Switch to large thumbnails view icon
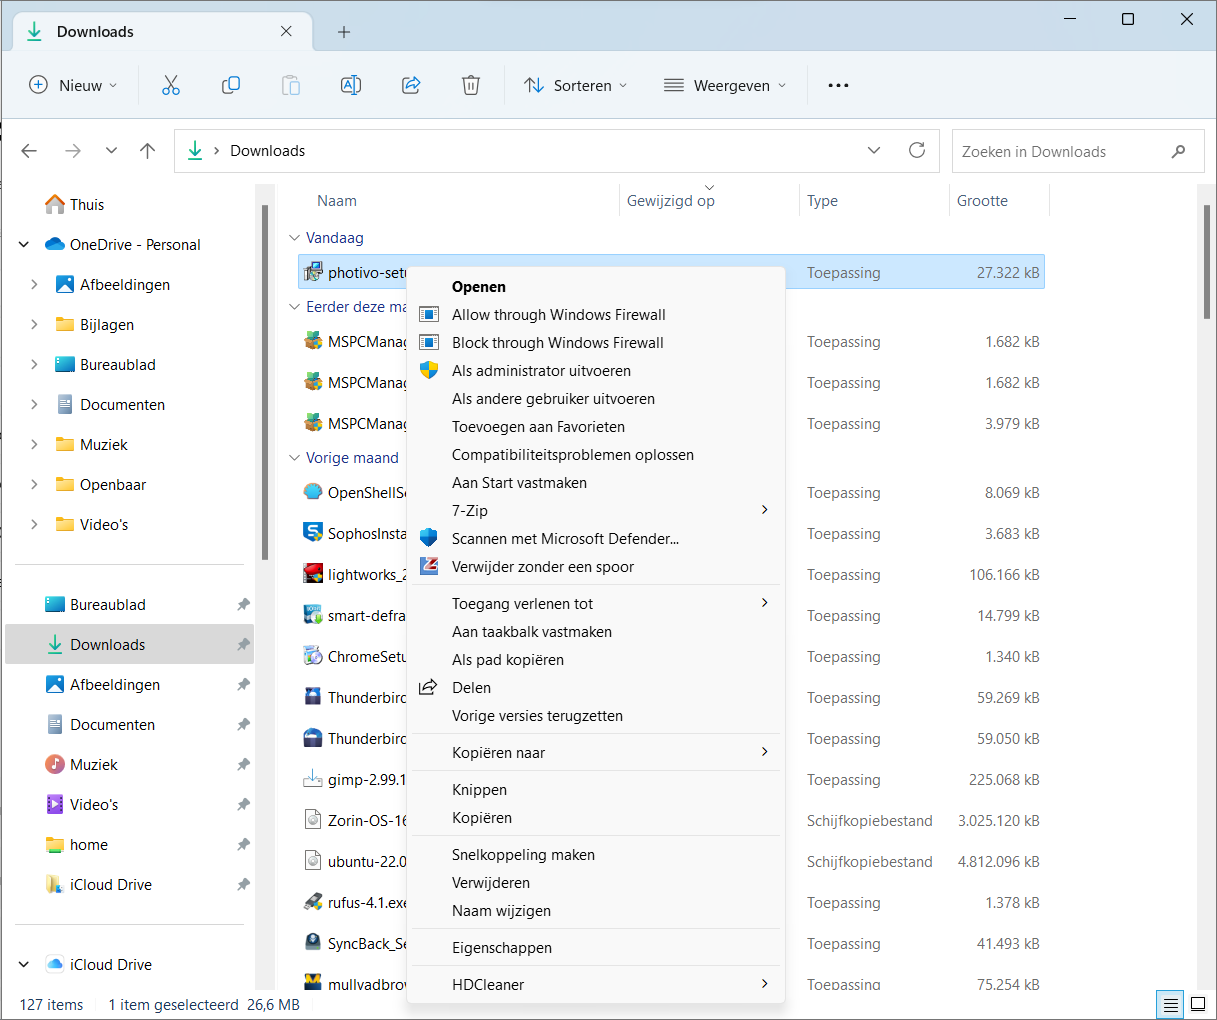The image size is (1217, 1020). pyautogui.click(x=1198, y=1004)
